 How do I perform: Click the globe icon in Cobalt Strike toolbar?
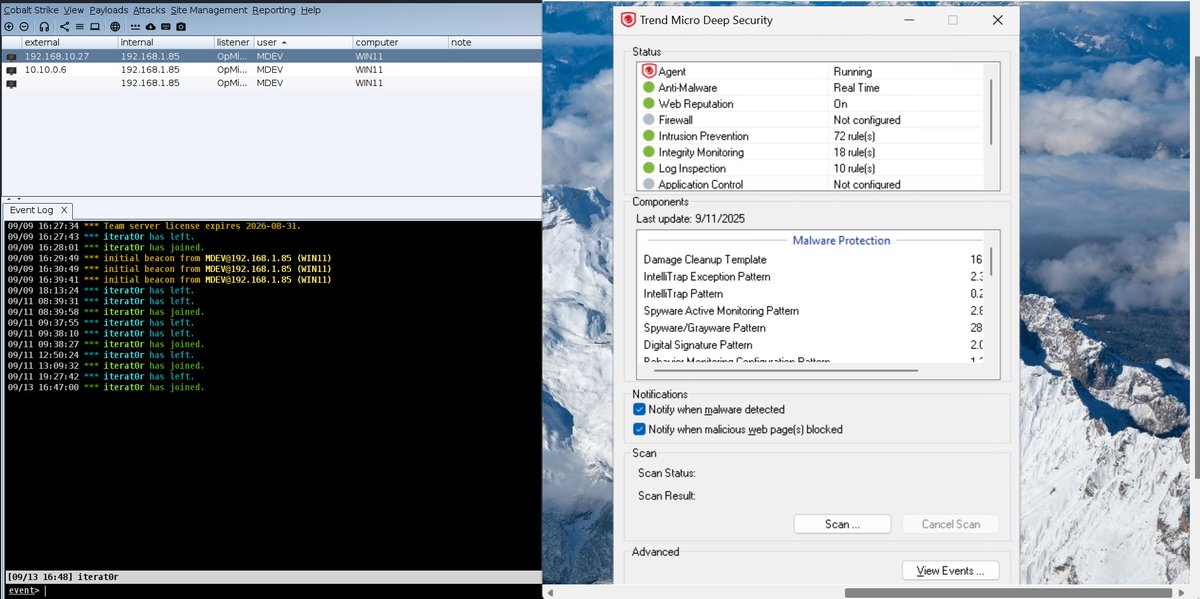pyautogui.click(x=115, y=26)
